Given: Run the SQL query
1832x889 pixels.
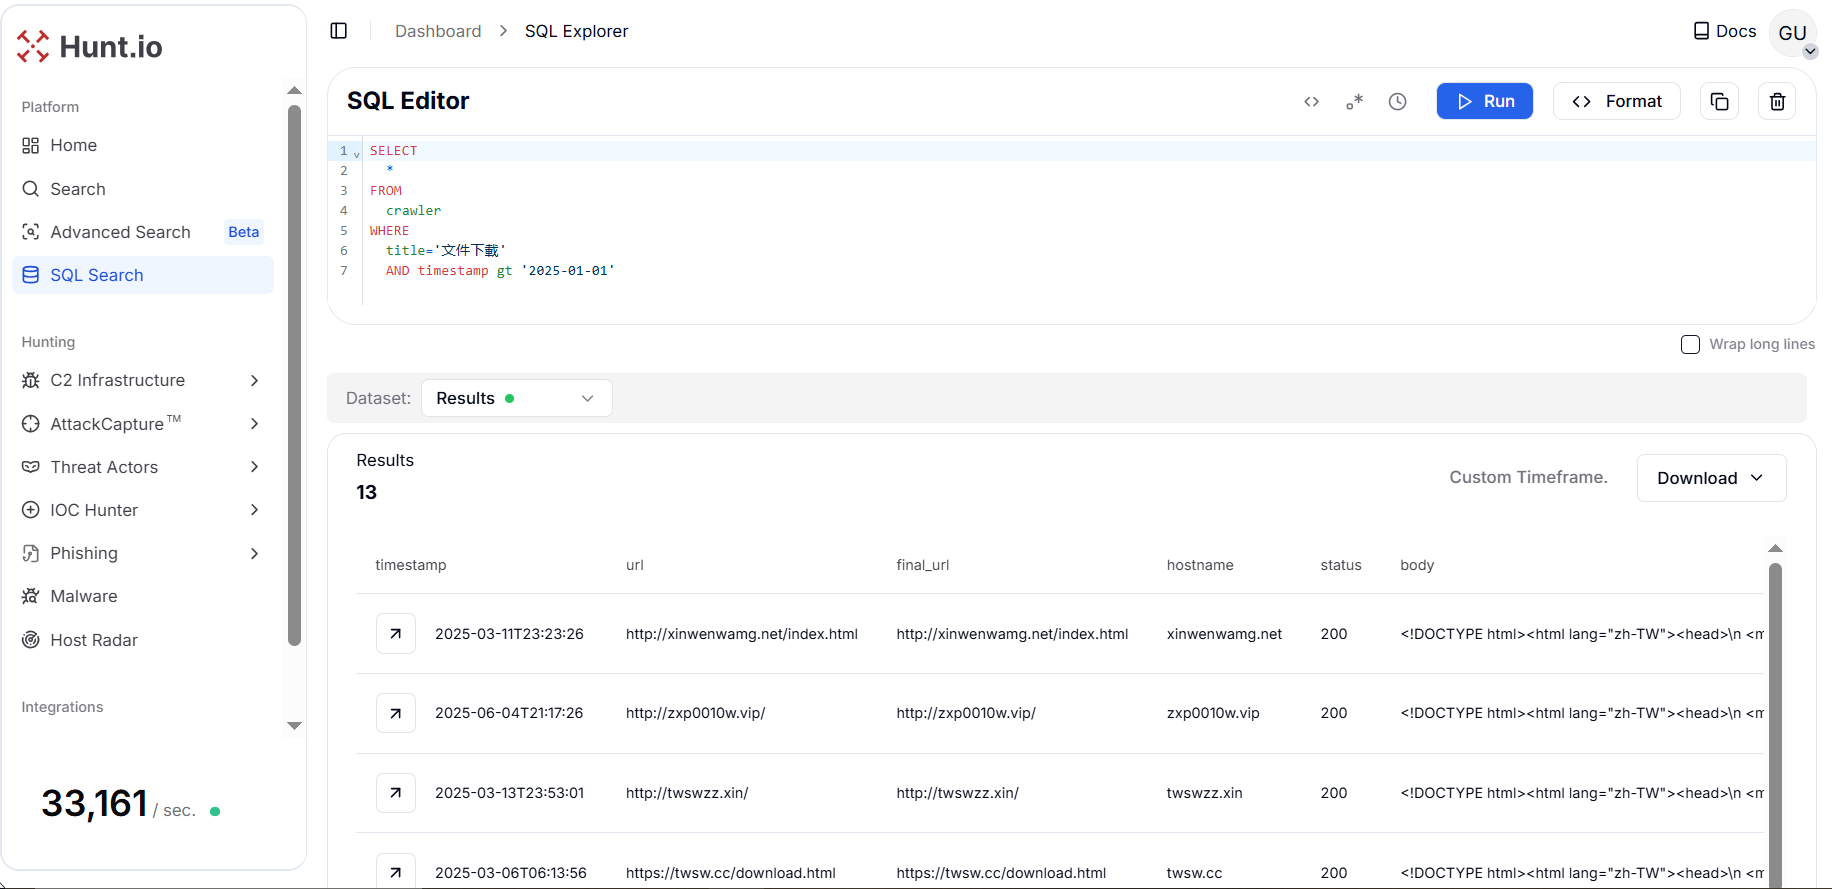Looking at the screenshot, I should (1484, 101).
